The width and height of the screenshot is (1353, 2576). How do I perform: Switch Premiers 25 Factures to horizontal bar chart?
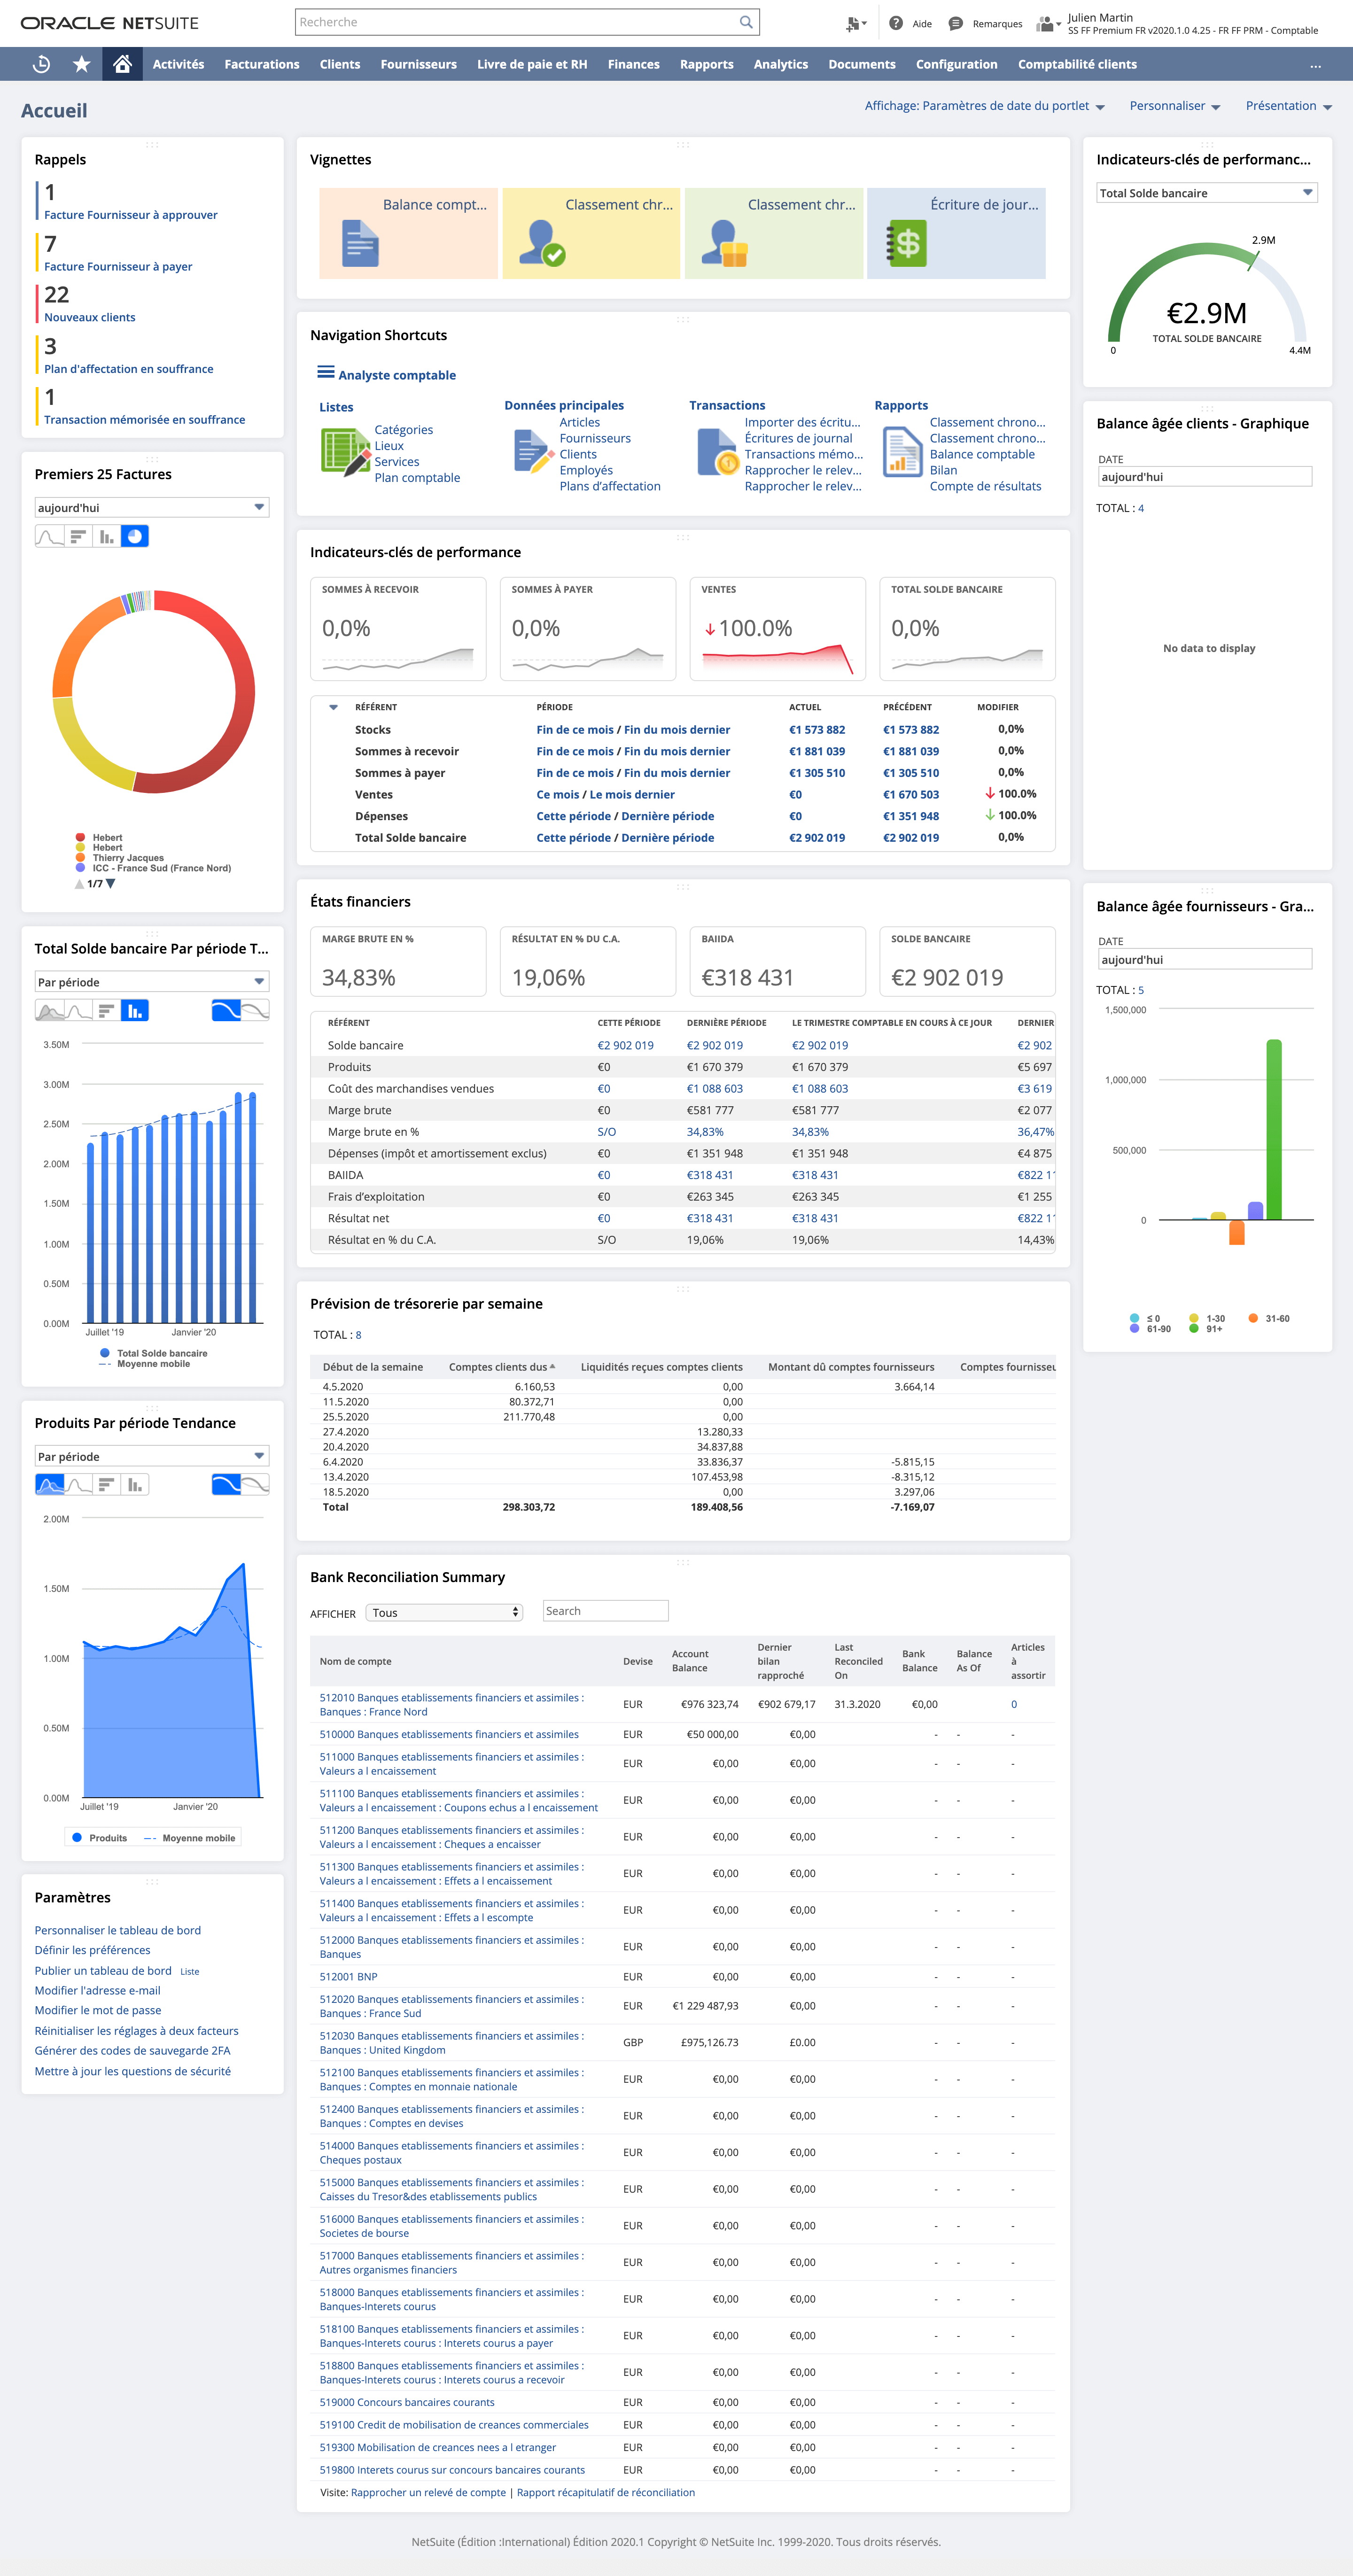coord(78,537)
